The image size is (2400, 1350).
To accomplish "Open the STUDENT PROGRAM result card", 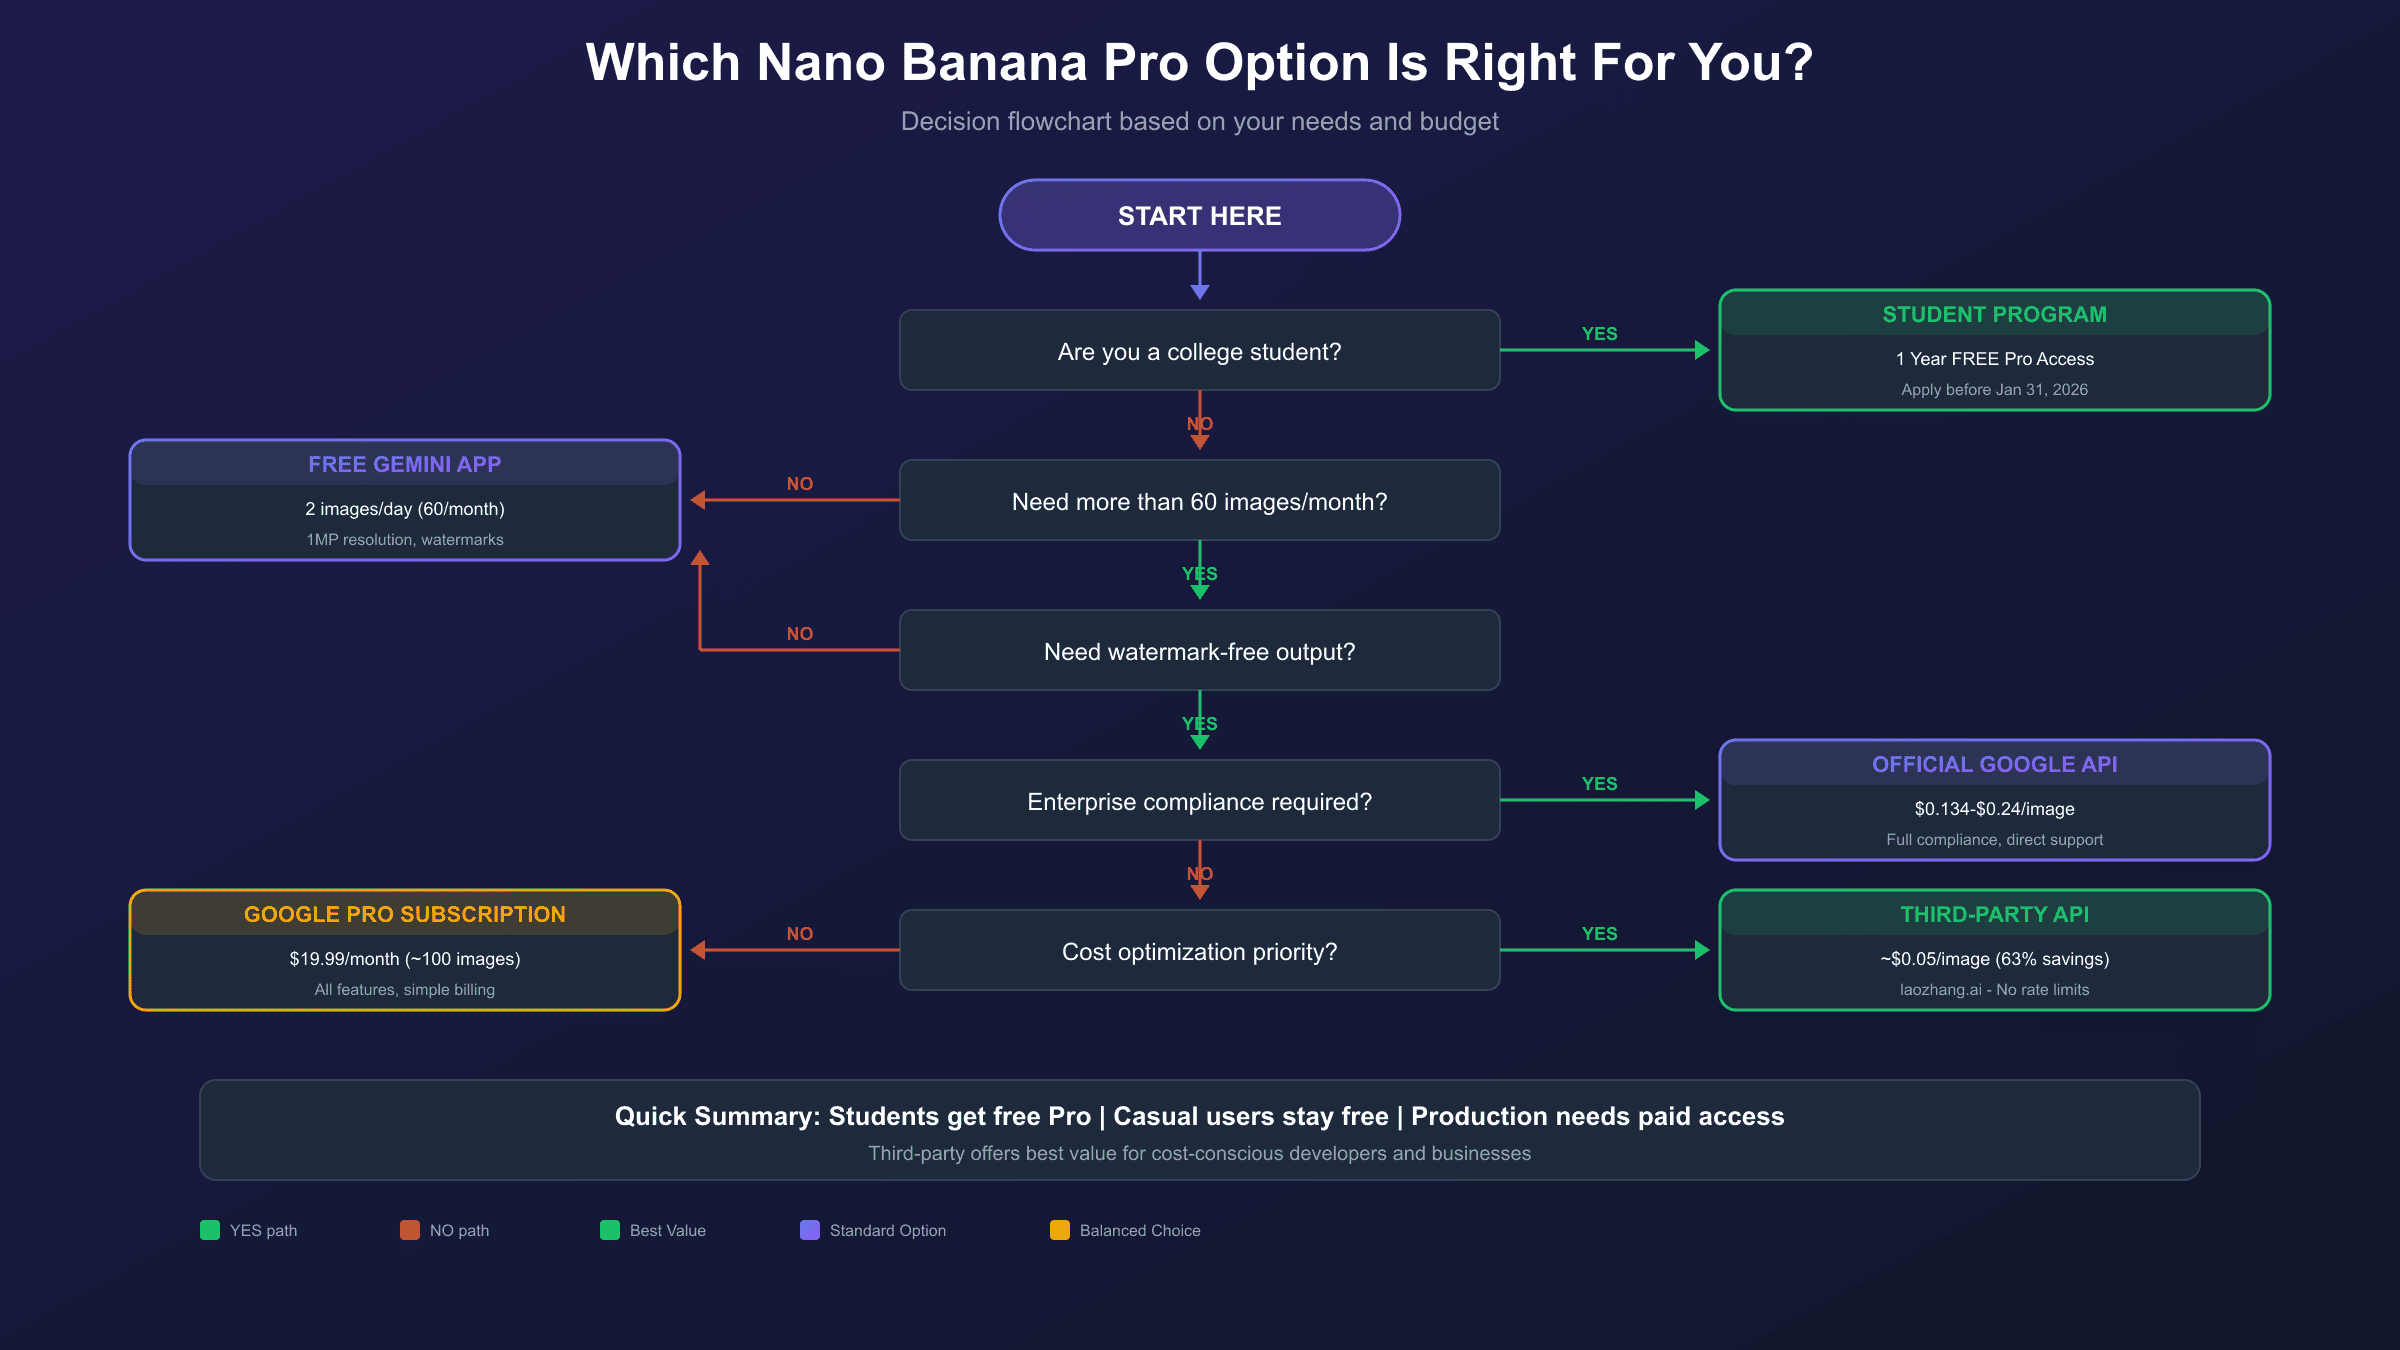I will (x=1994, y=351).
